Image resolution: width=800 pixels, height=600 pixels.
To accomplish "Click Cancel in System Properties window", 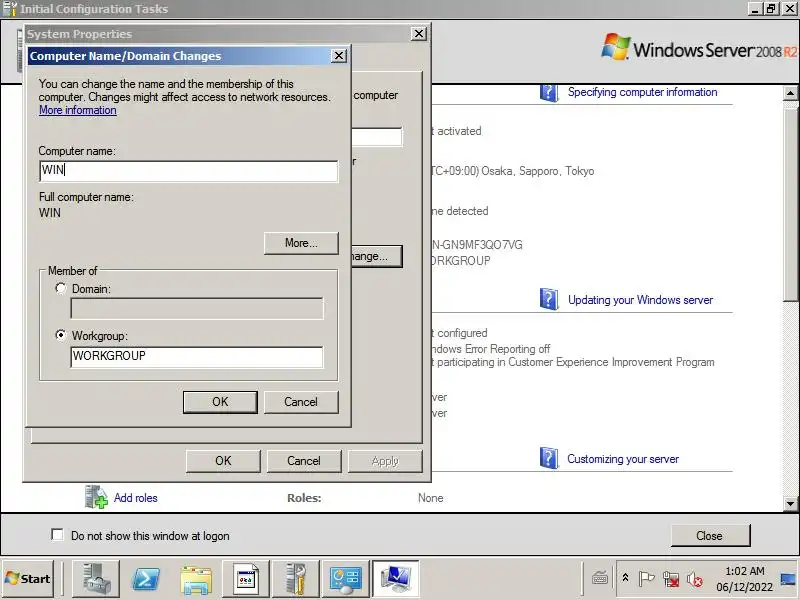I will click(304, 461).
